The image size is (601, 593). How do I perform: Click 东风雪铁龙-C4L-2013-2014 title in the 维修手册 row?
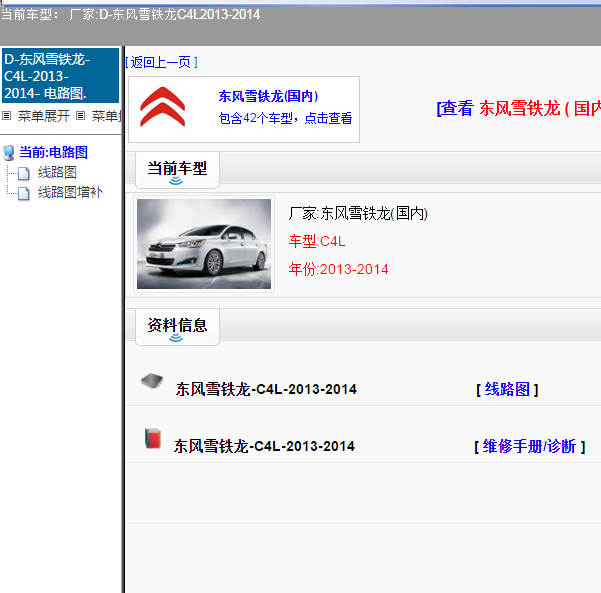tap(264, 446)
